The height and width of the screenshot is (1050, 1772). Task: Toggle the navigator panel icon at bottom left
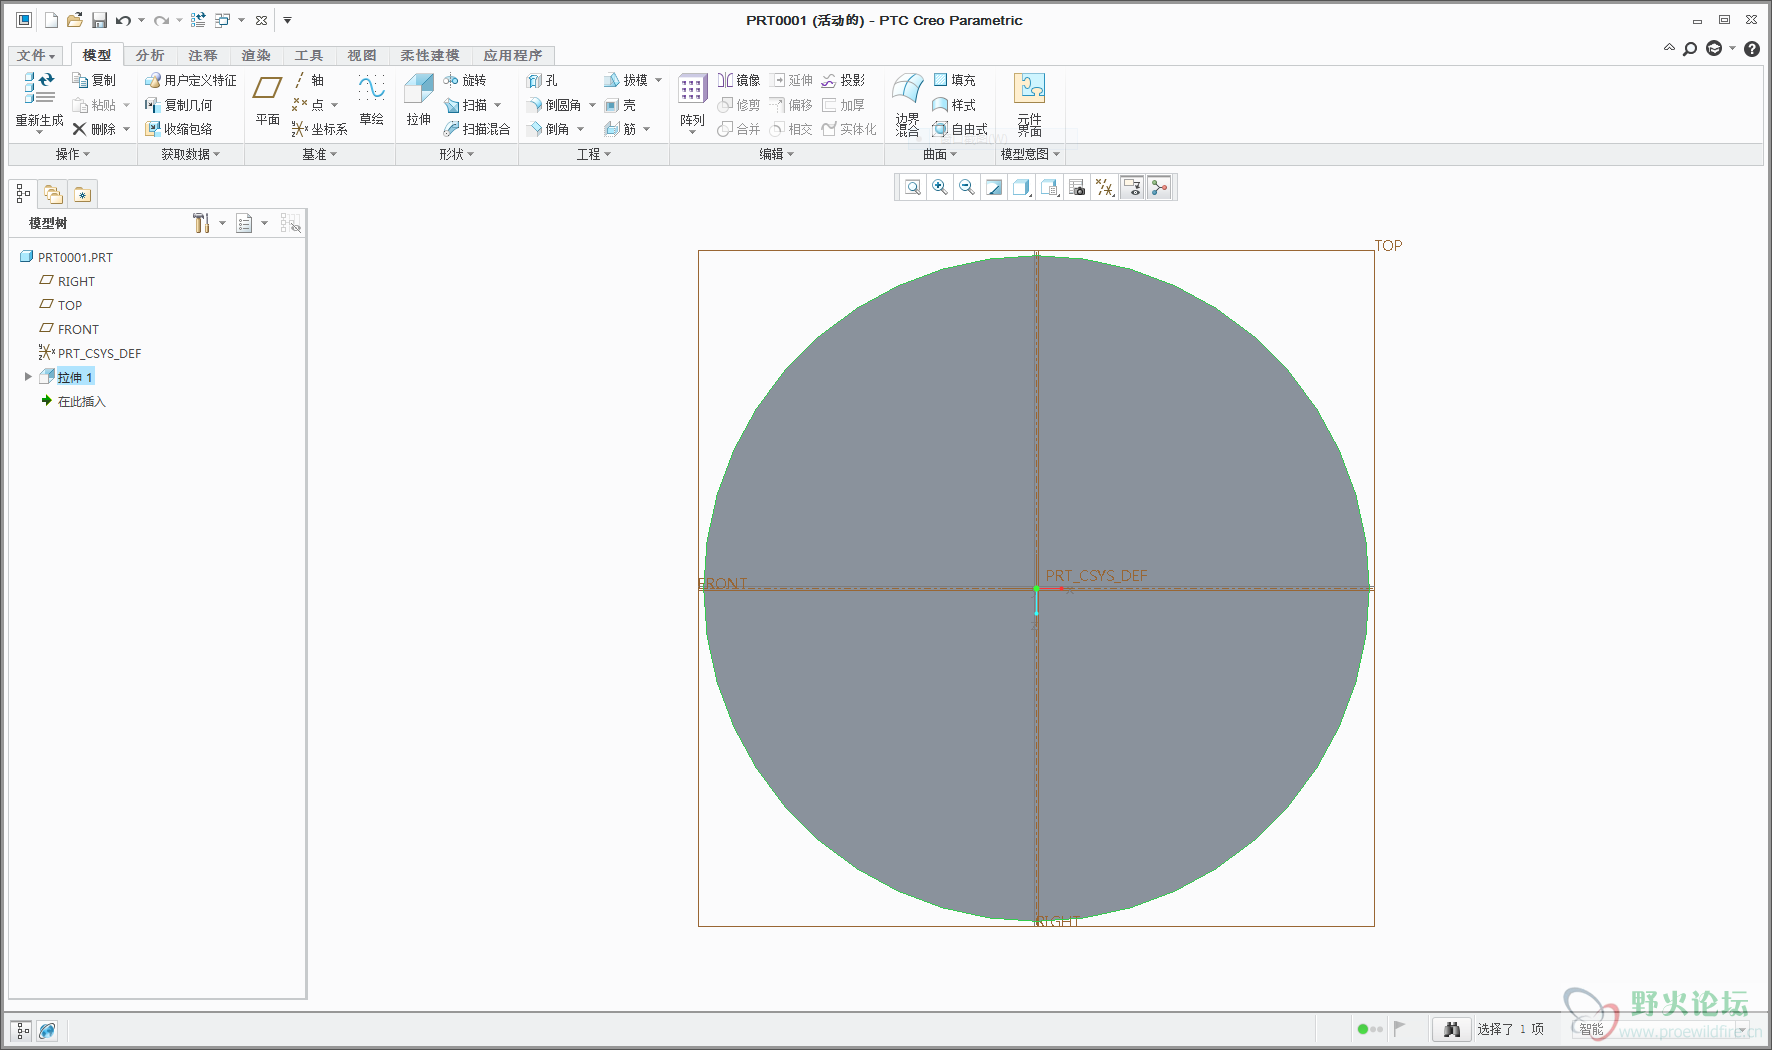[x=22, y=1030]
